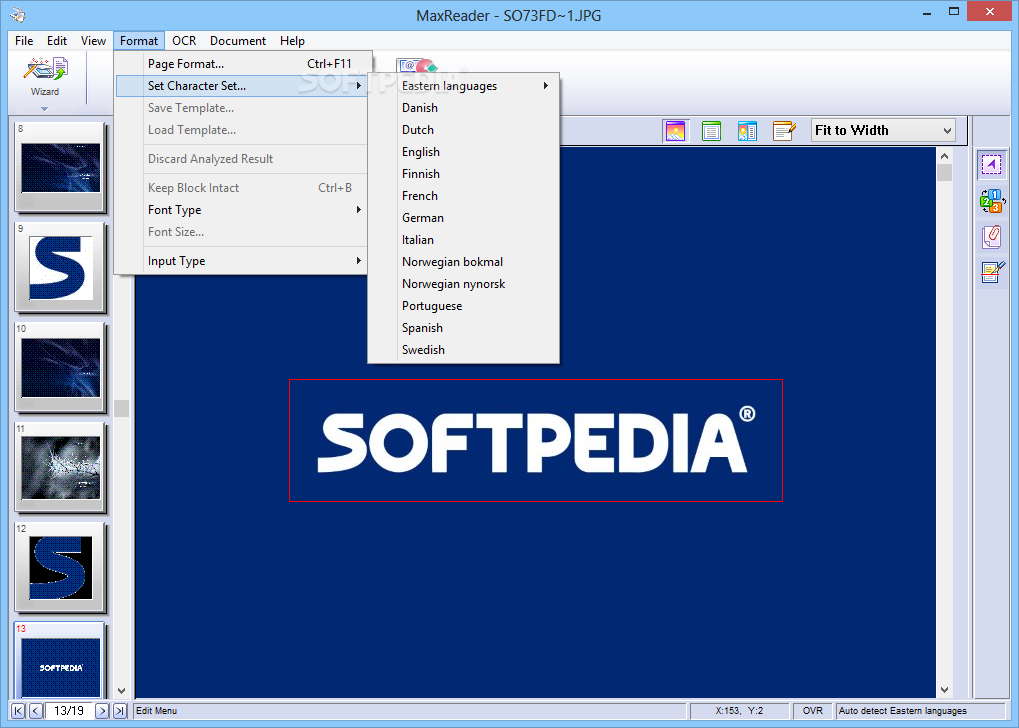
Task: Select page 11 thumbnail
Action: (x=60, y=468)
